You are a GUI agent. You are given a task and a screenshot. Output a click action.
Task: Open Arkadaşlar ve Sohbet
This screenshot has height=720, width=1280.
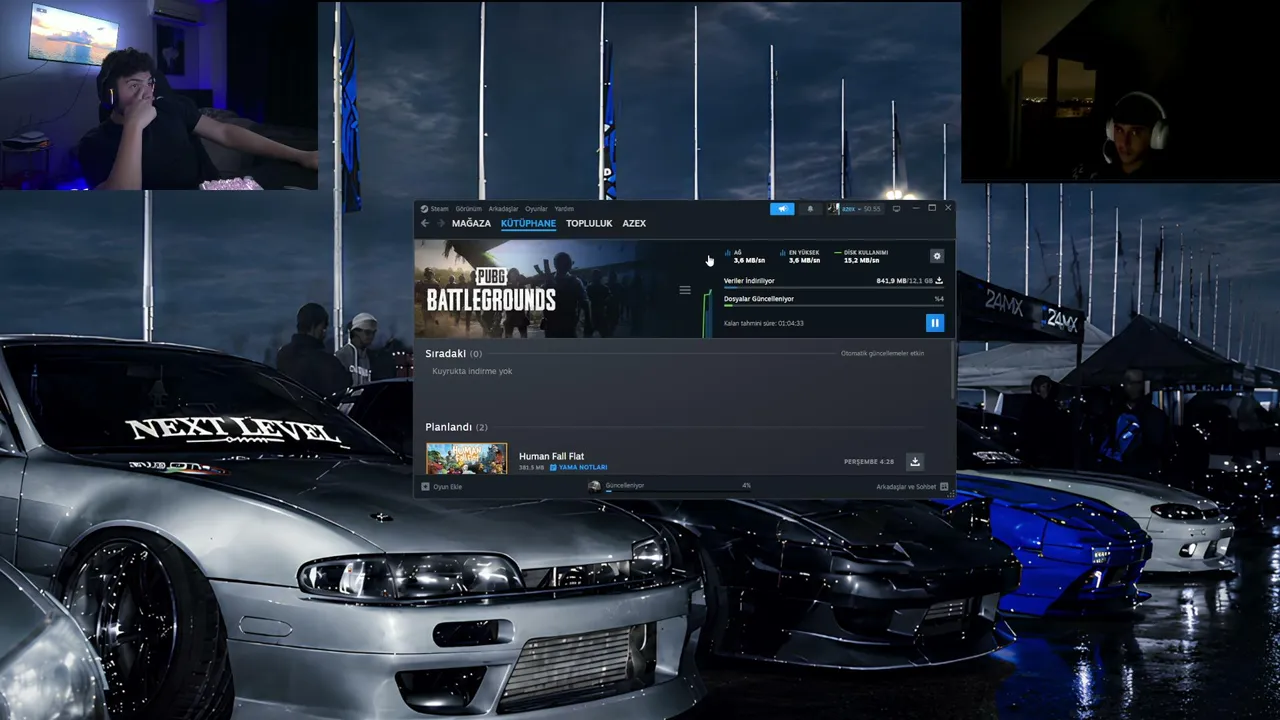point(912,486)
